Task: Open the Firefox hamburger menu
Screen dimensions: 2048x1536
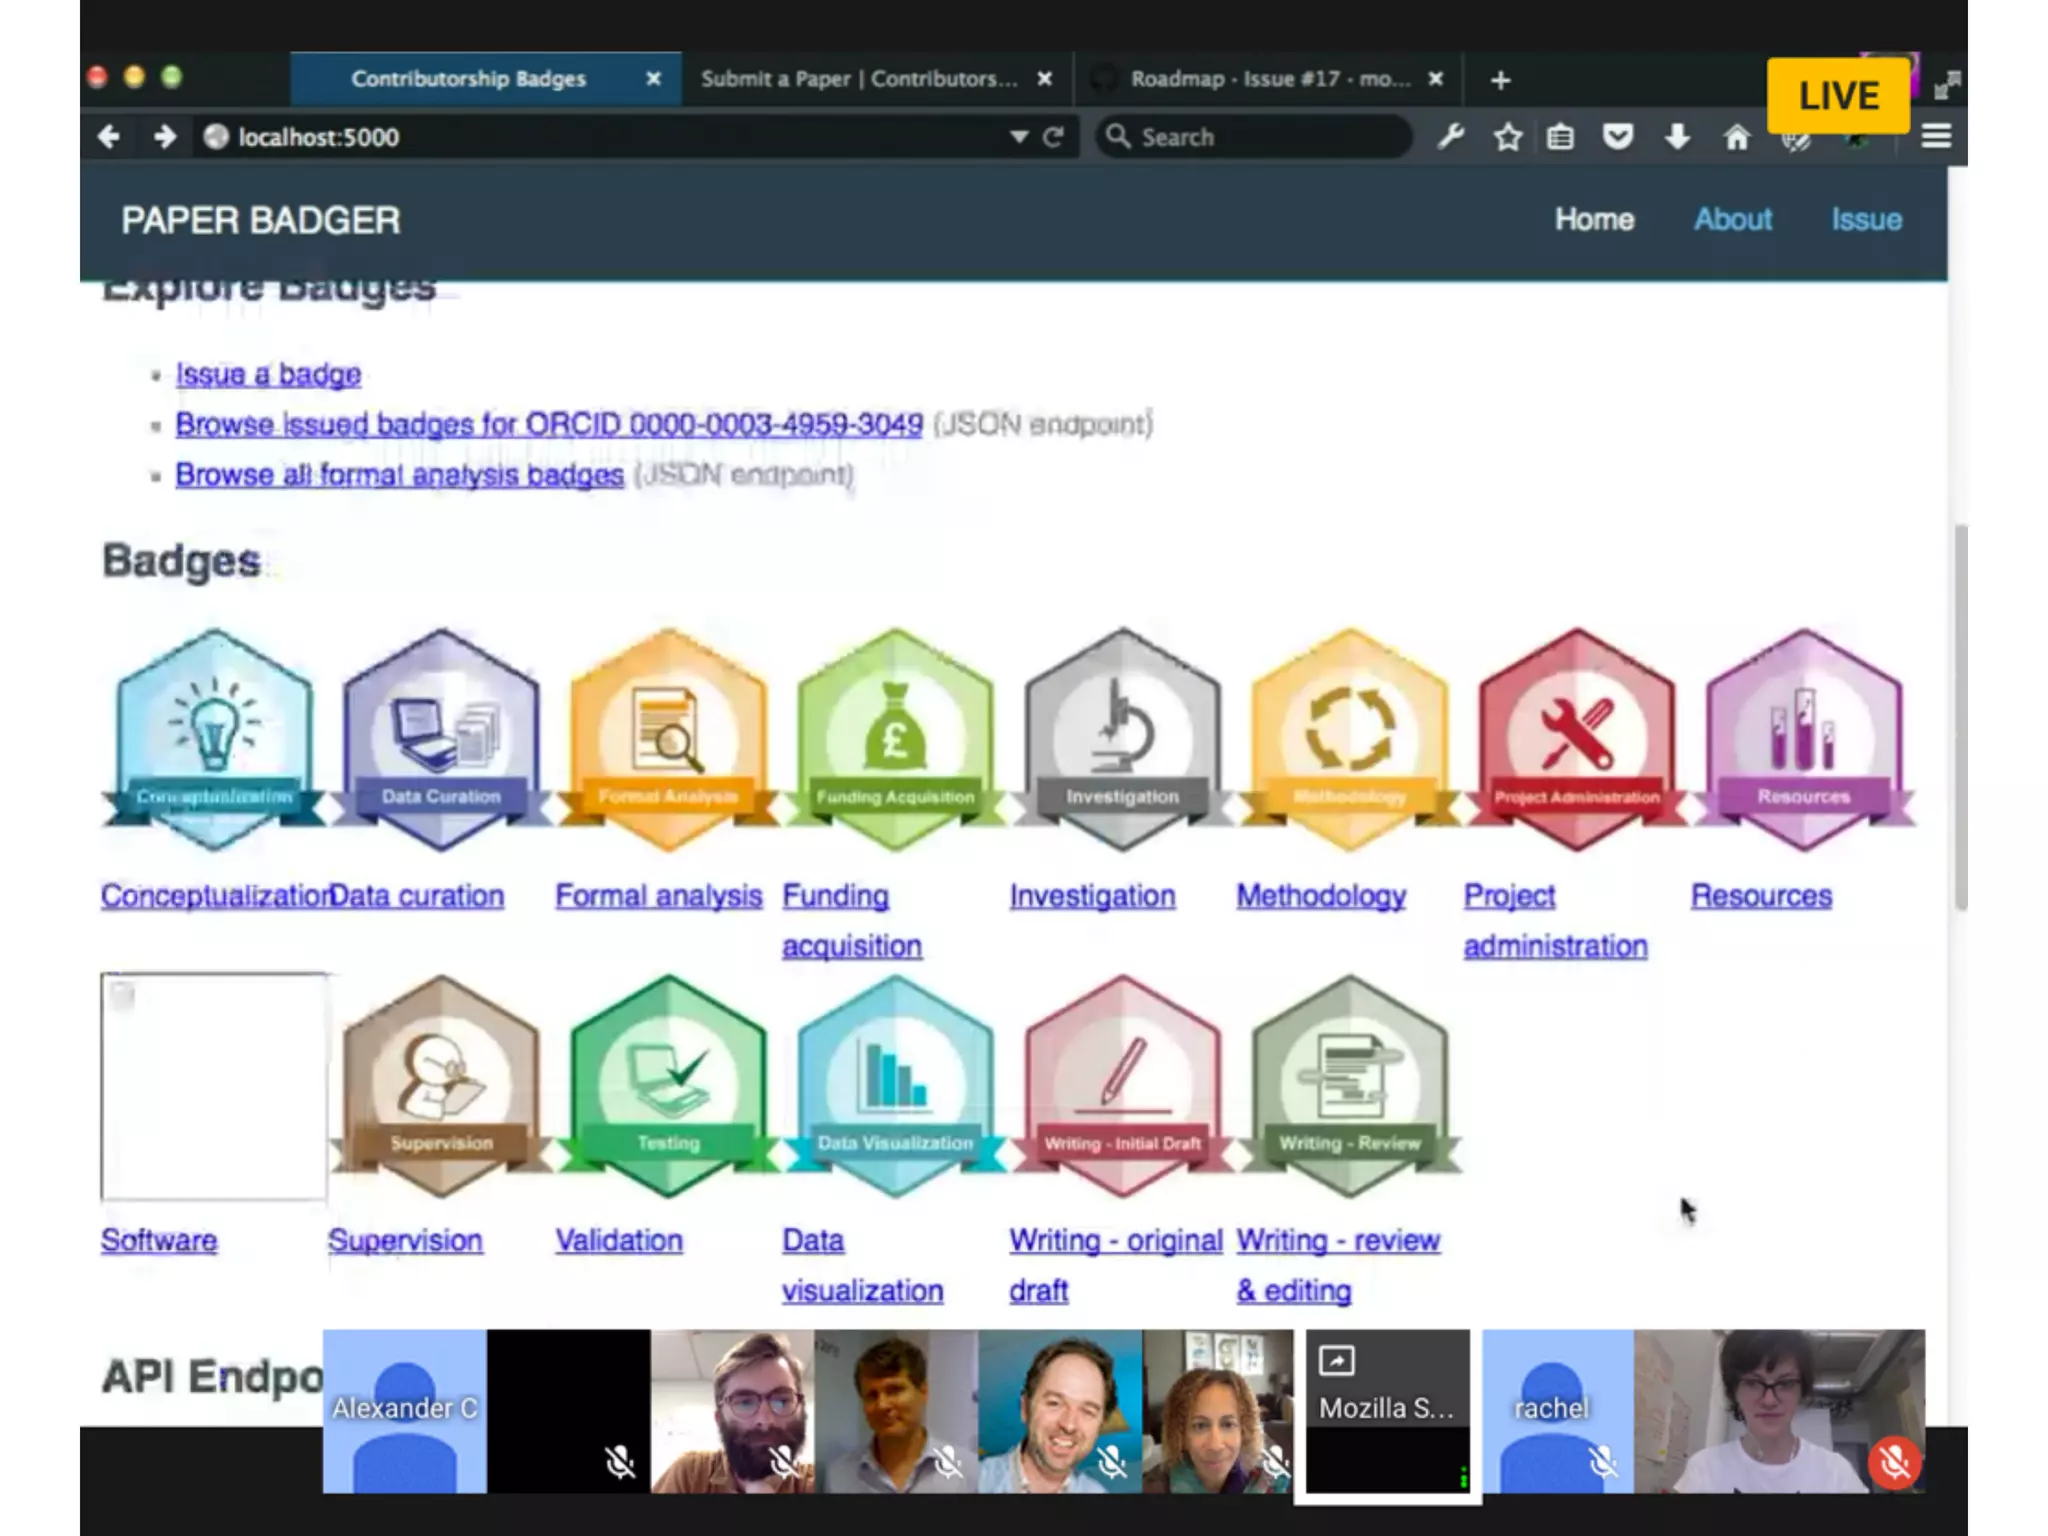Action: (x=1936, y=137)
